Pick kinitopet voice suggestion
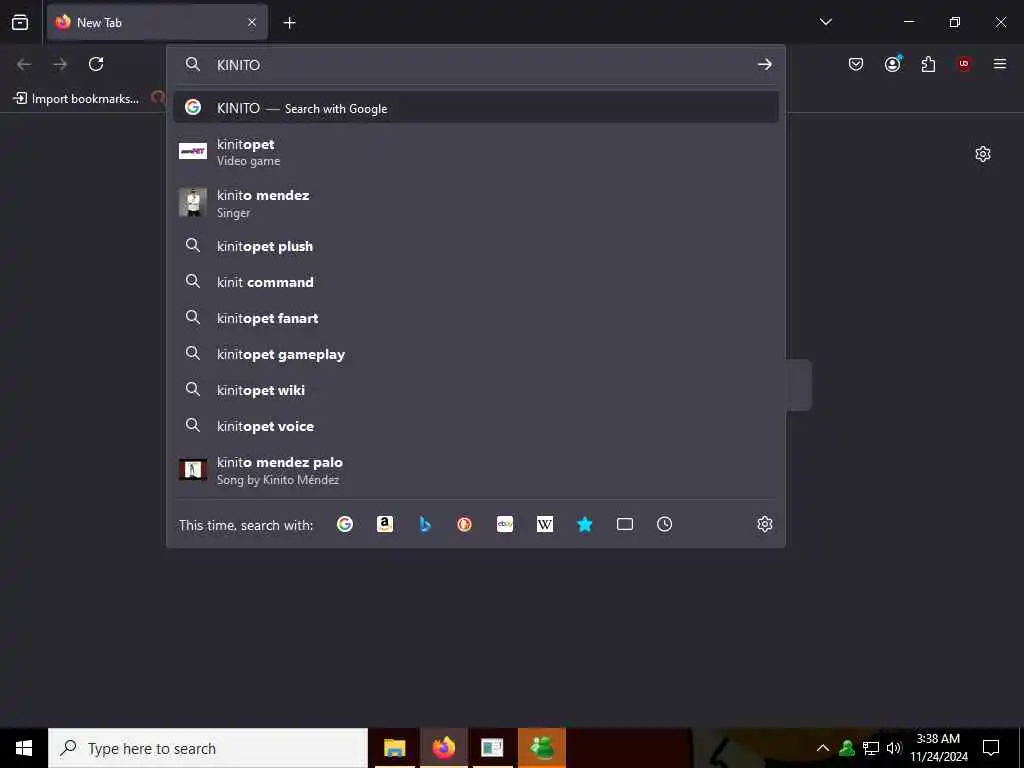Viewport: 1024px width, 768px height. (476, 426)
